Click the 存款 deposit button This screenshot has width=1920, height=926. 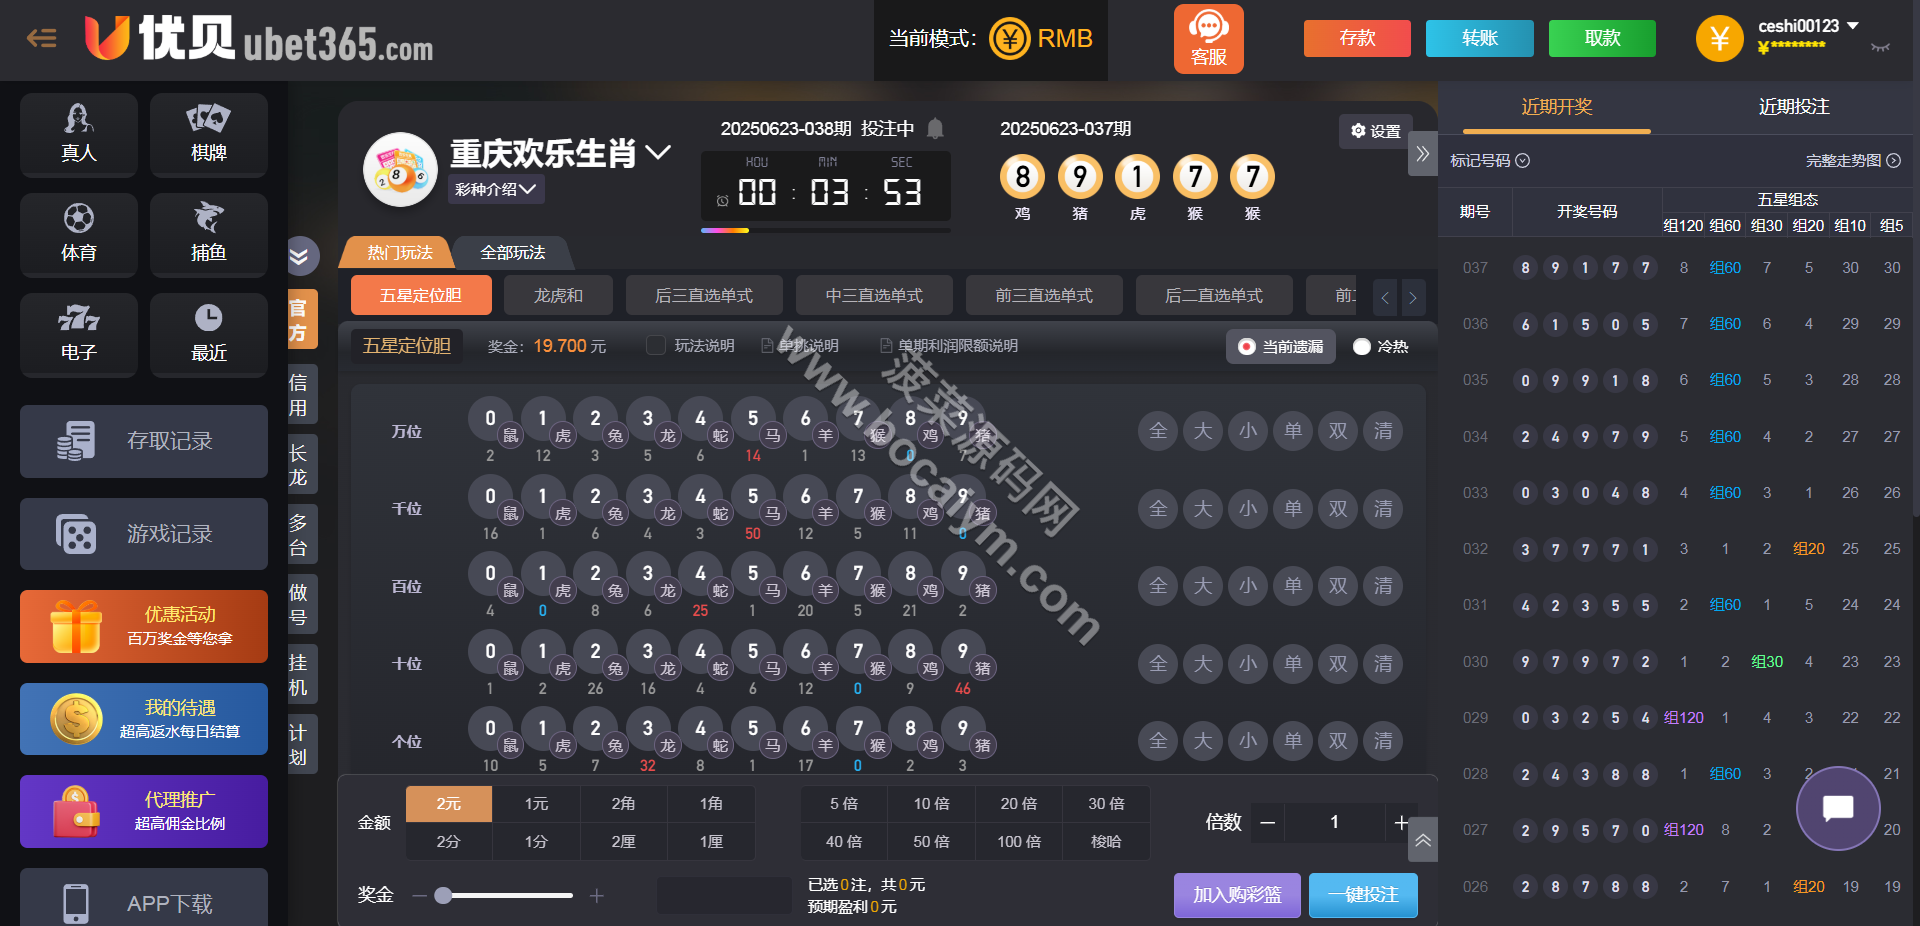point(1357,38)
